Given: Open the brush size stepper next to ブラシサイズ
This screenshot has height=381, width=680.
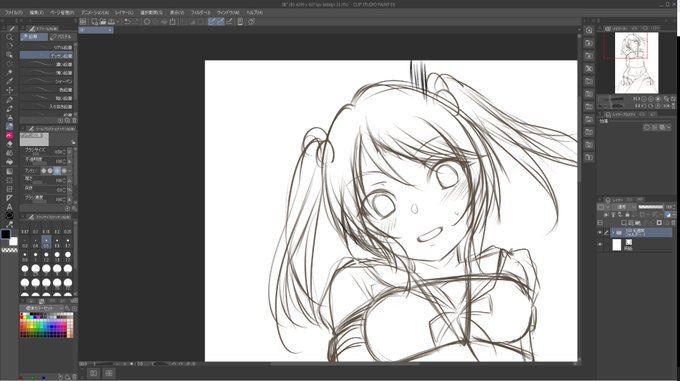Looking at the screenshot, I should click(64, 152).
